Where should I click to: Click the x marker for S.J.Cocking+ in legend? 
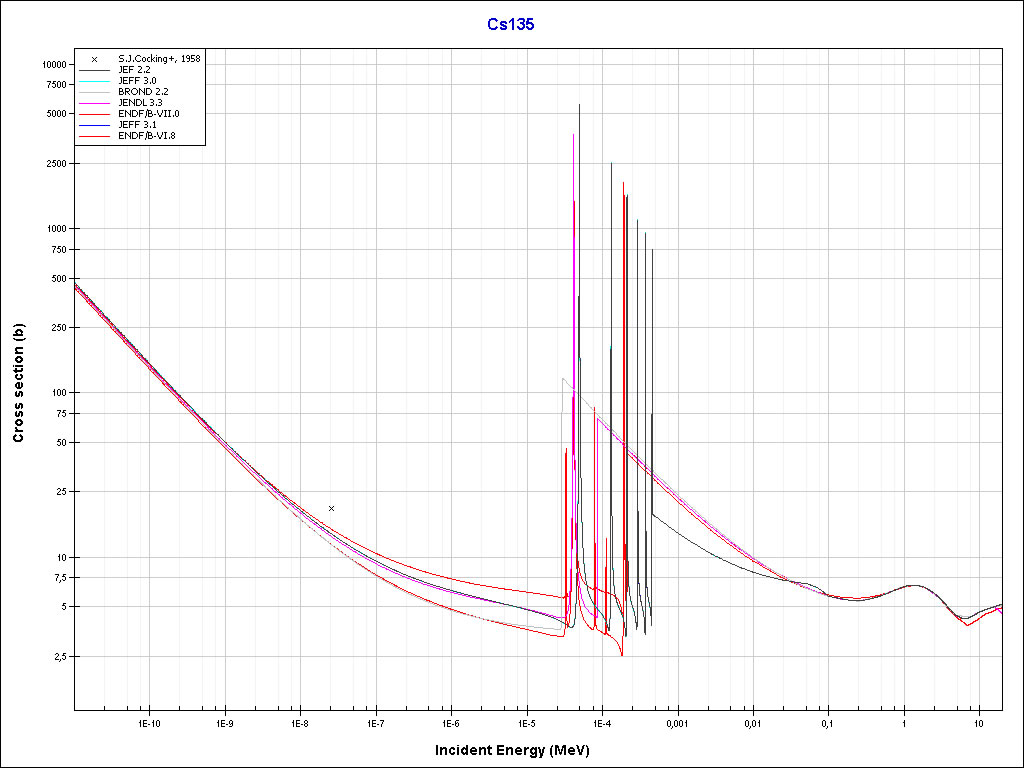click(94, 59)
